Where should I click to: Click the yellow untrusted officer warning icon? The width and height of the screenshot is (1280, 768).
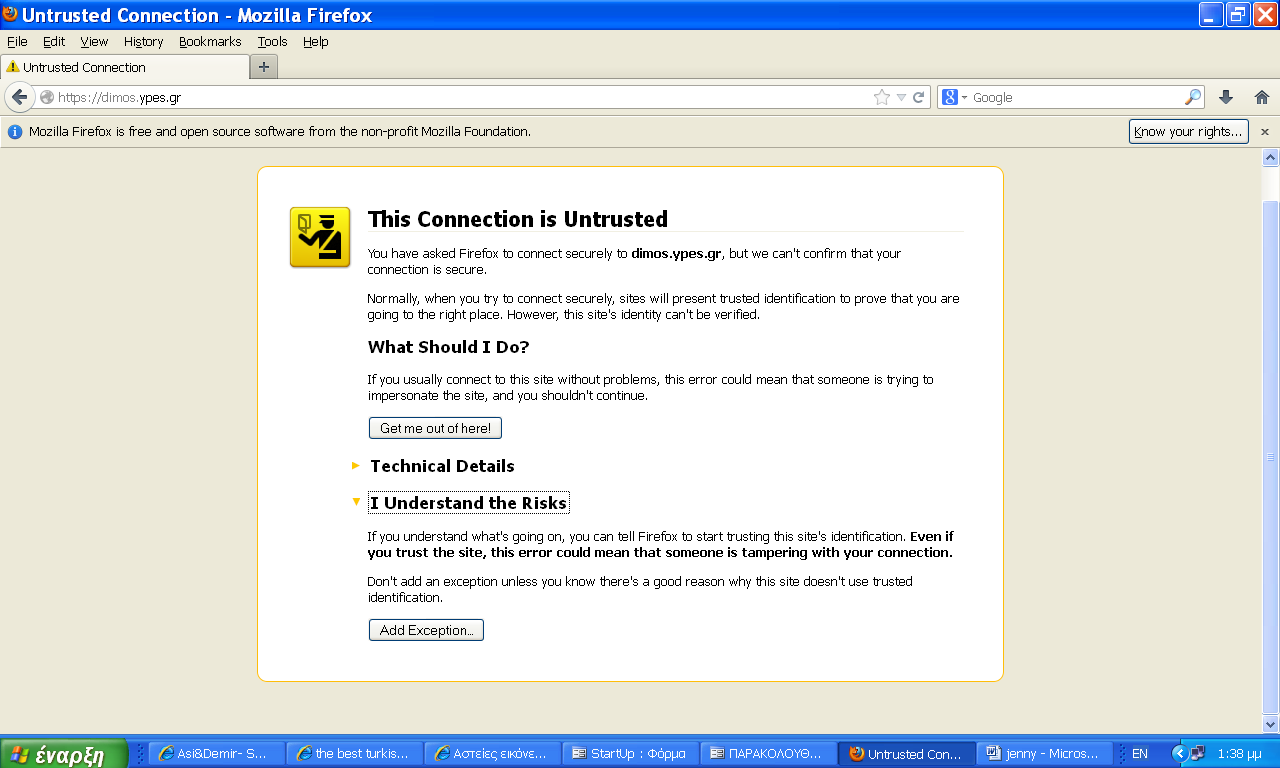click(320, 237)
